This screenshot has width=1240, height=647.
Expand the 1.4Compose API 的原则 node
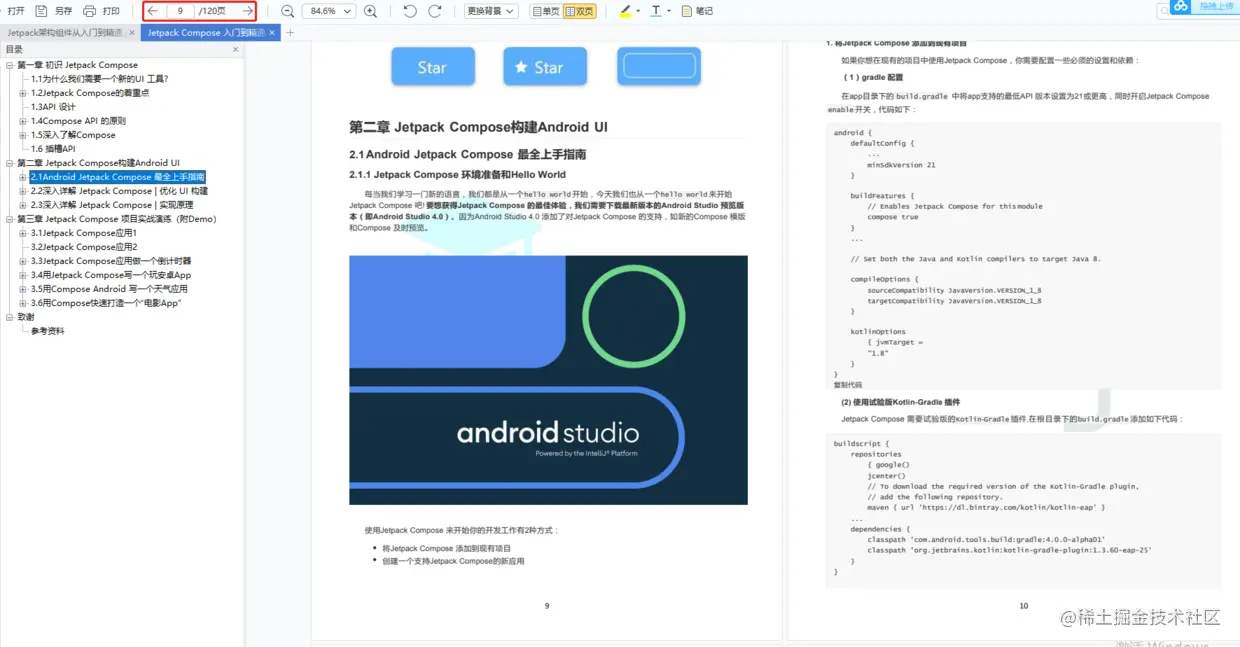point(23,121)
